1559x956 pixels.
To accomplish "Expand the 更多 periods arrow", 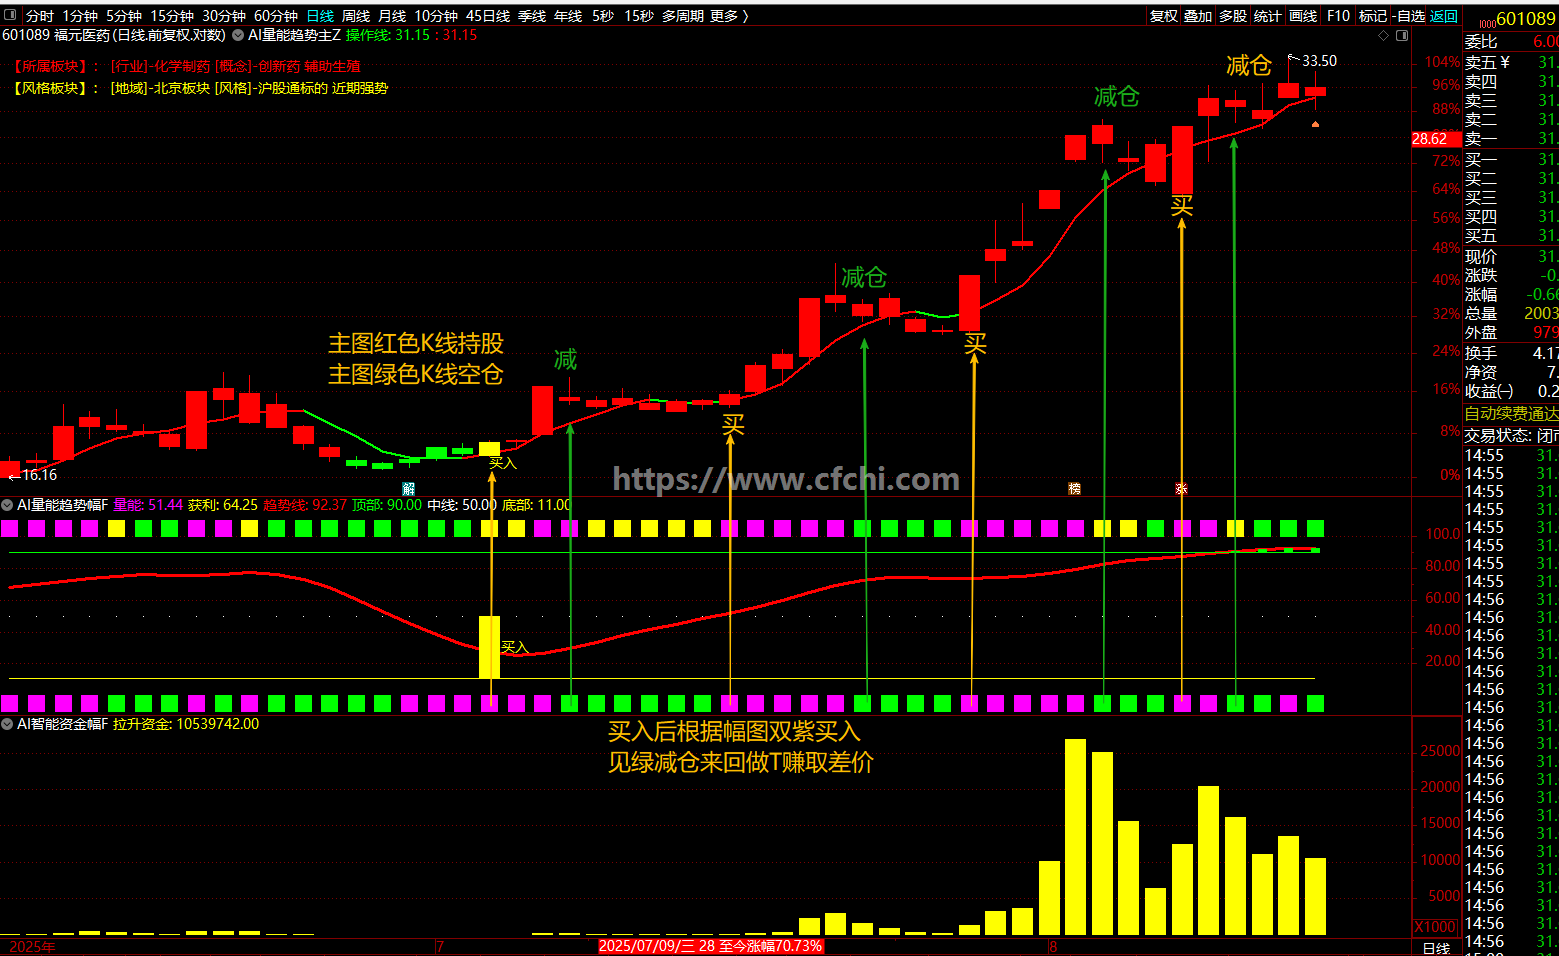I will tap(746, 16).
